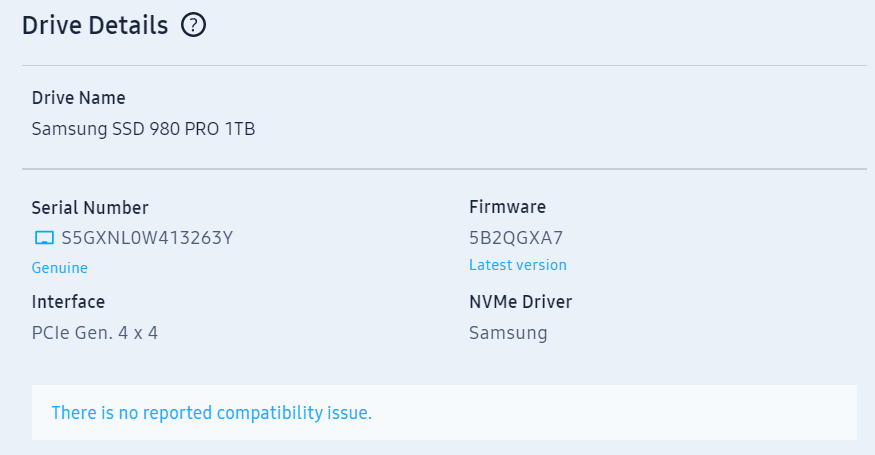
Task: Click the Interface label
Action: 68,301
